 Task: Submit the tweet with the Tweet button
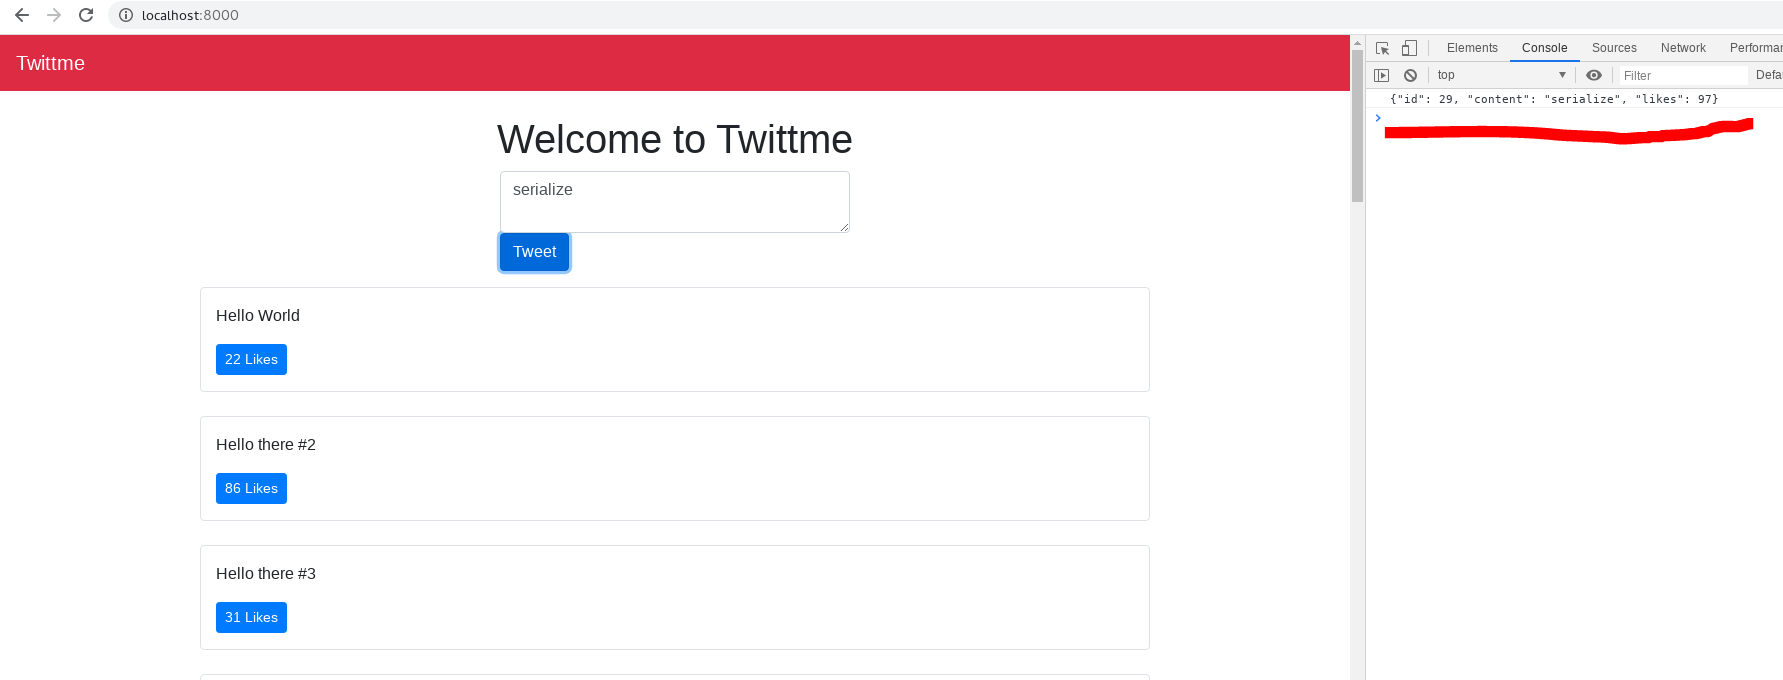coord(535,252)
